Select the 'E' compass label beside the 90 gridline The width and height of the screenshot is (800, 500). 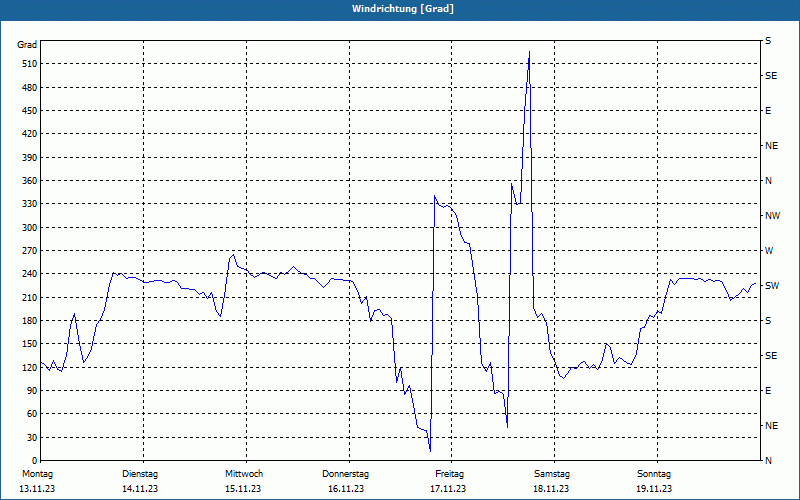pyautogui.click(x=768, y=390)
